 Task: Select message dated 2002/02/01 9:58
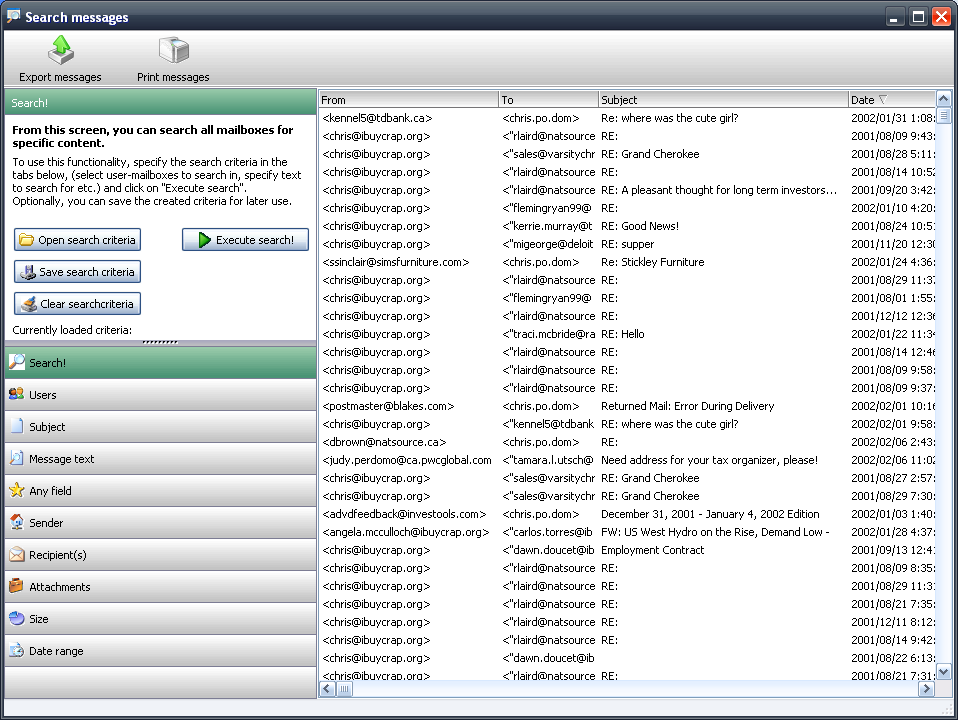point(627,424)
